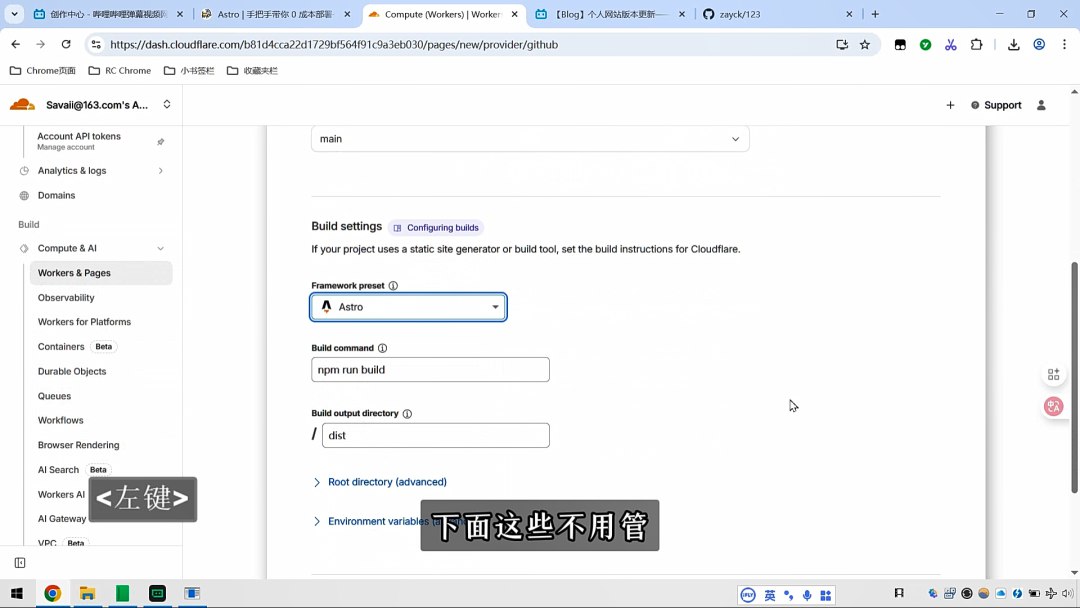
Task: Open Durable Objects in sidebar
Action: pyautogui.click(x=72, y=371)
